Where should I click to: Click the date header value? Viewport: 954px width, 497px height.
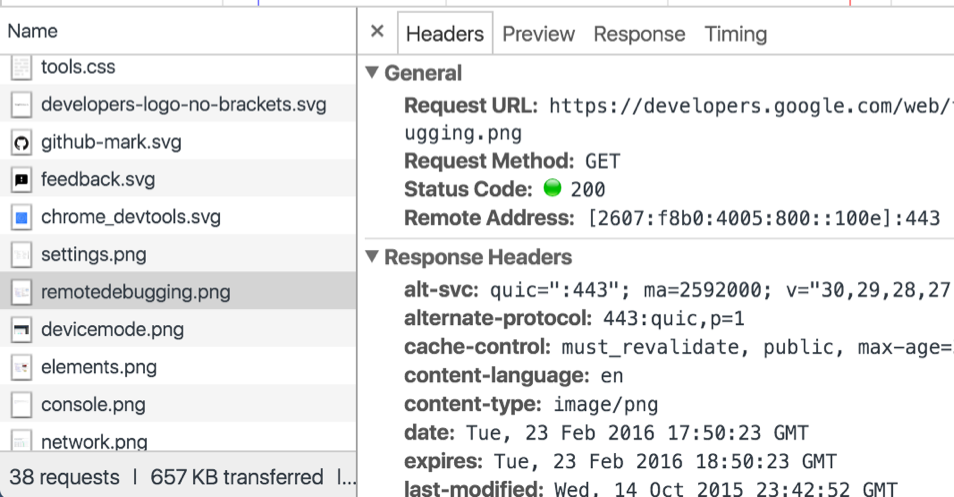(638, 433)
